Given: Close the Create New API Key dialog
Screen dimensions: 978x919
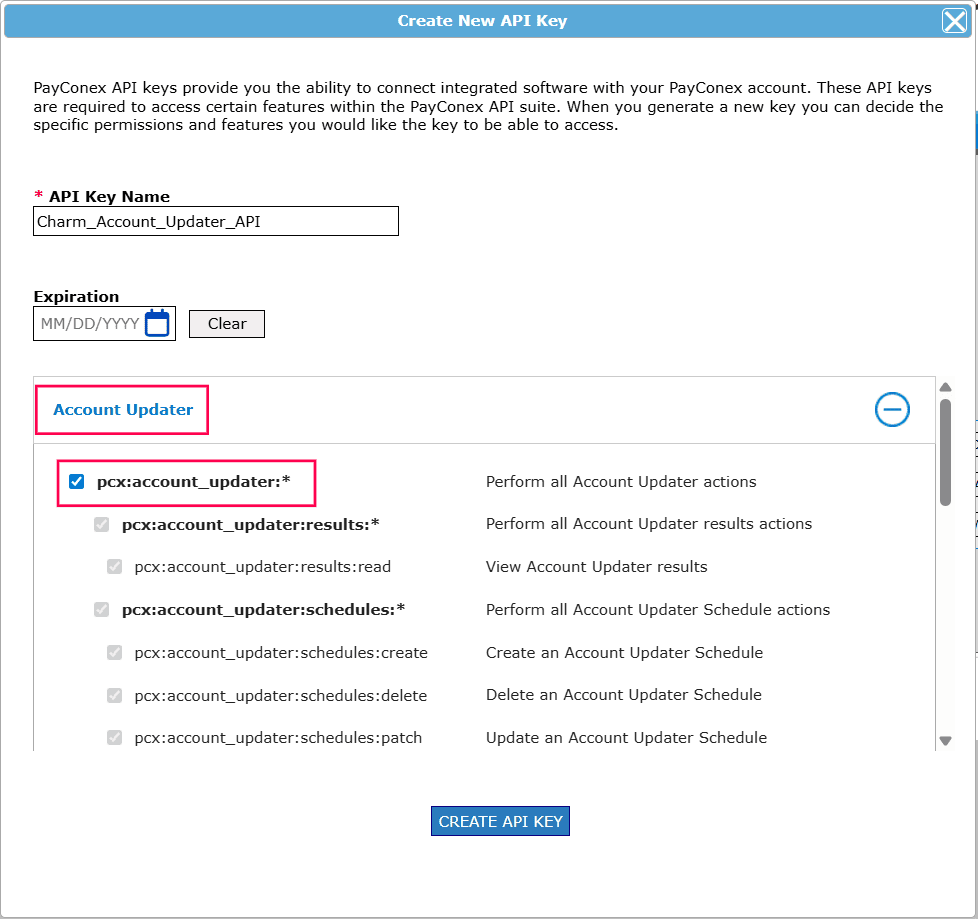Looking at the screenshot, I should 954,20.
